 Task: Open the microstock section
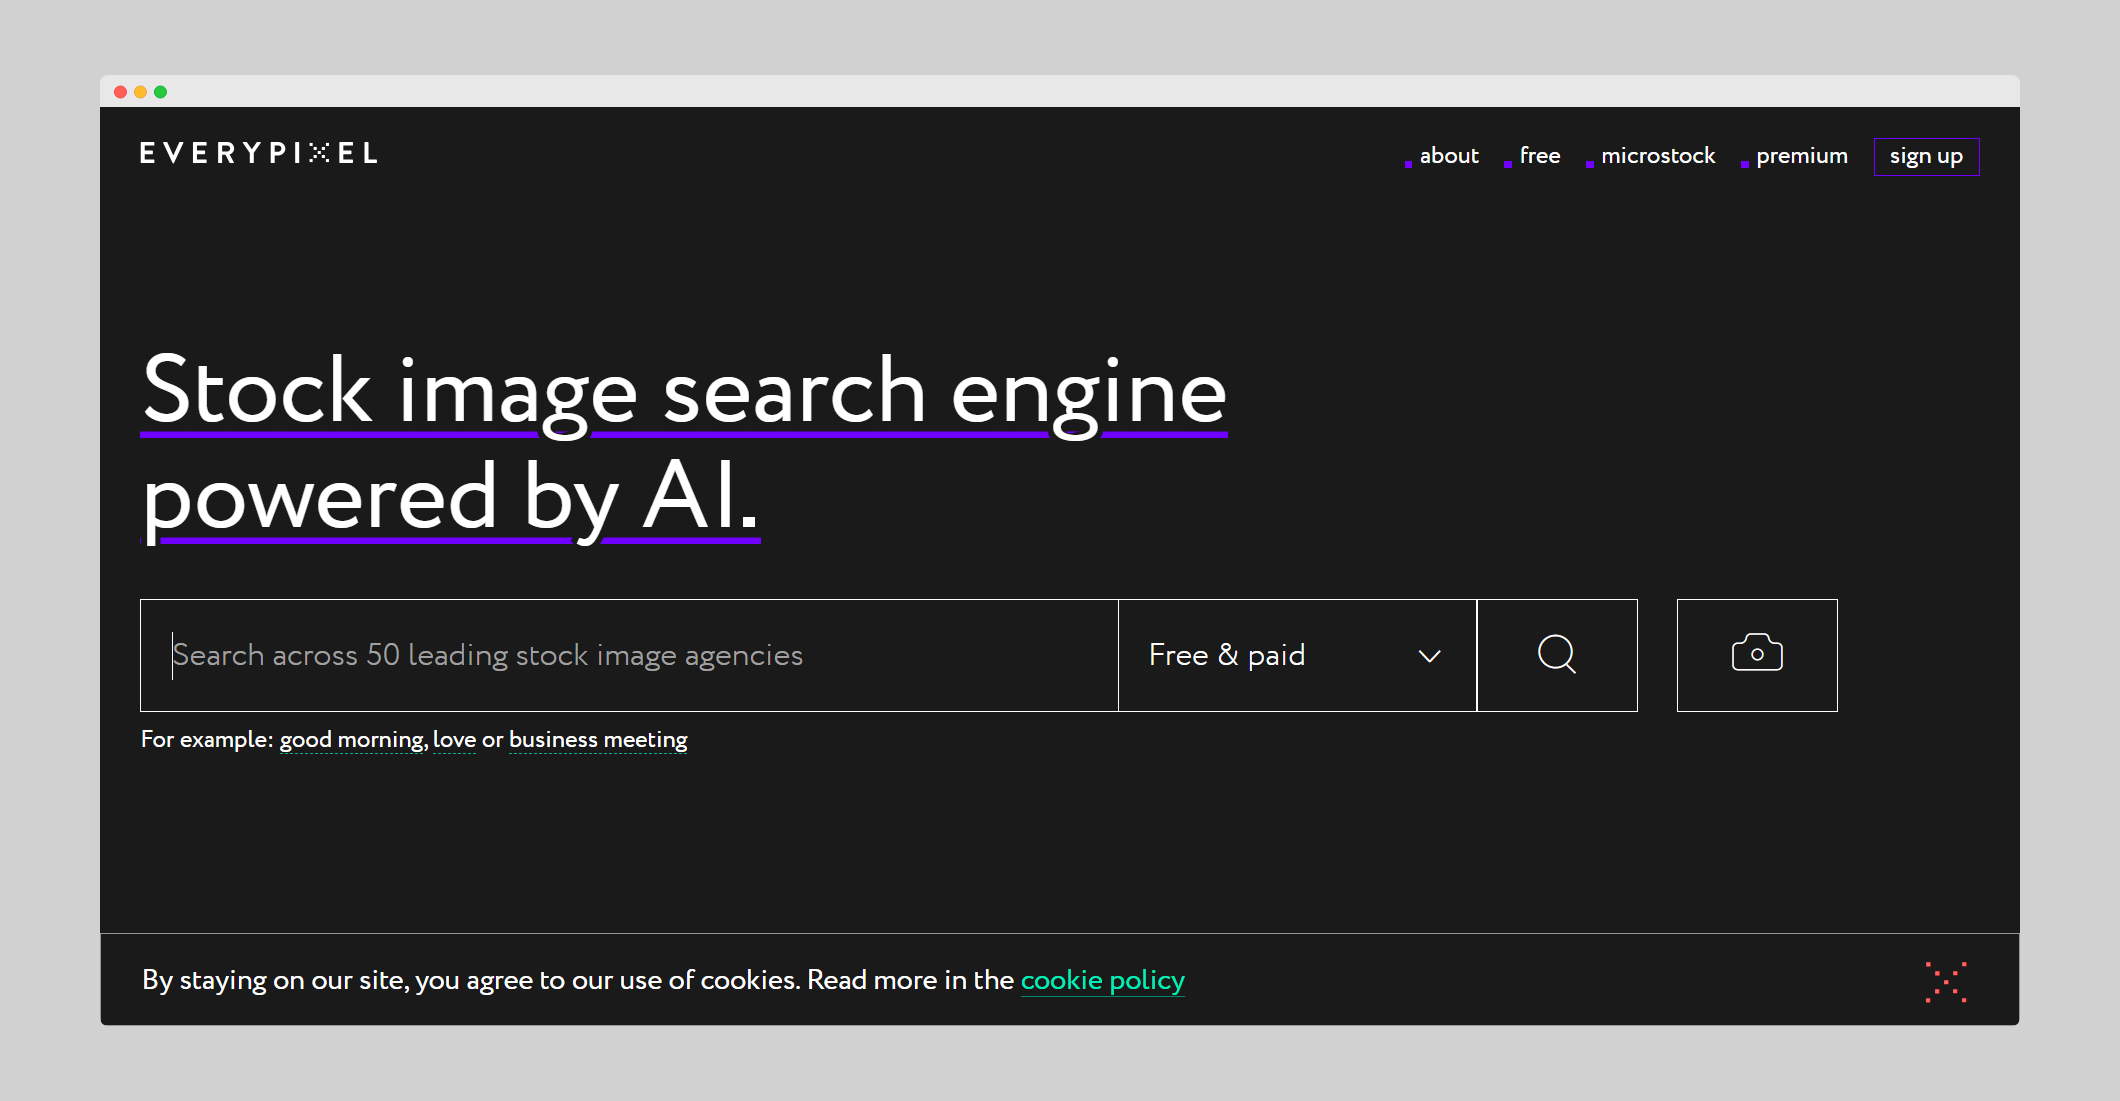[1657, 156]
